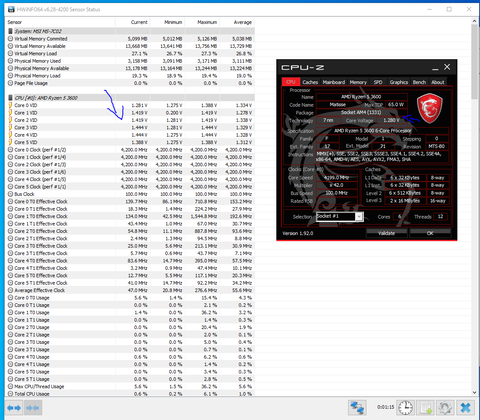480x420 pixels.
Task: Click the 0:01:15 elapsed timer text
Action: tap(386, 407)
